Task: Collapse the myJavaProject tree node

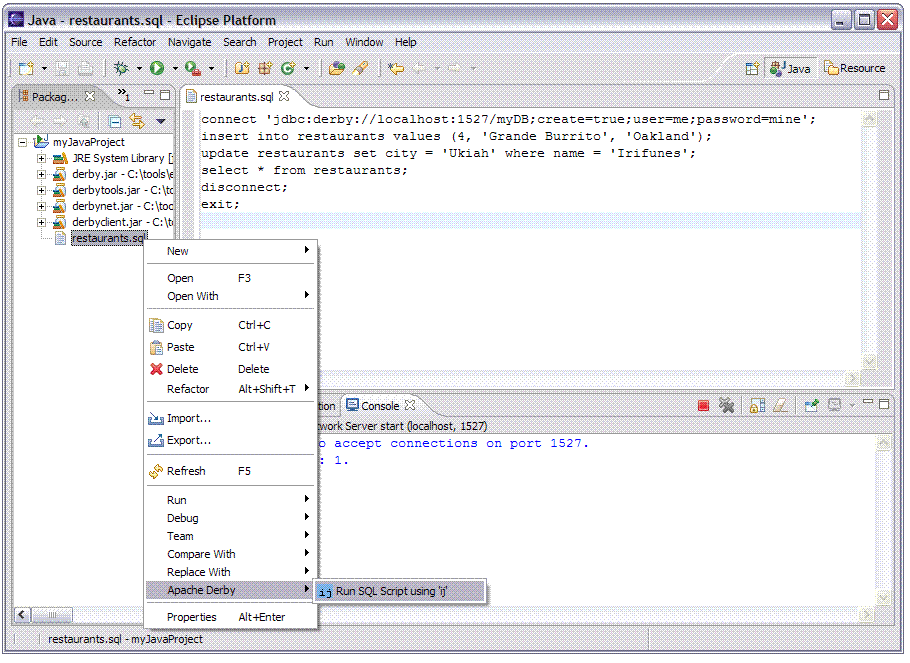Action: pos(23,142)
